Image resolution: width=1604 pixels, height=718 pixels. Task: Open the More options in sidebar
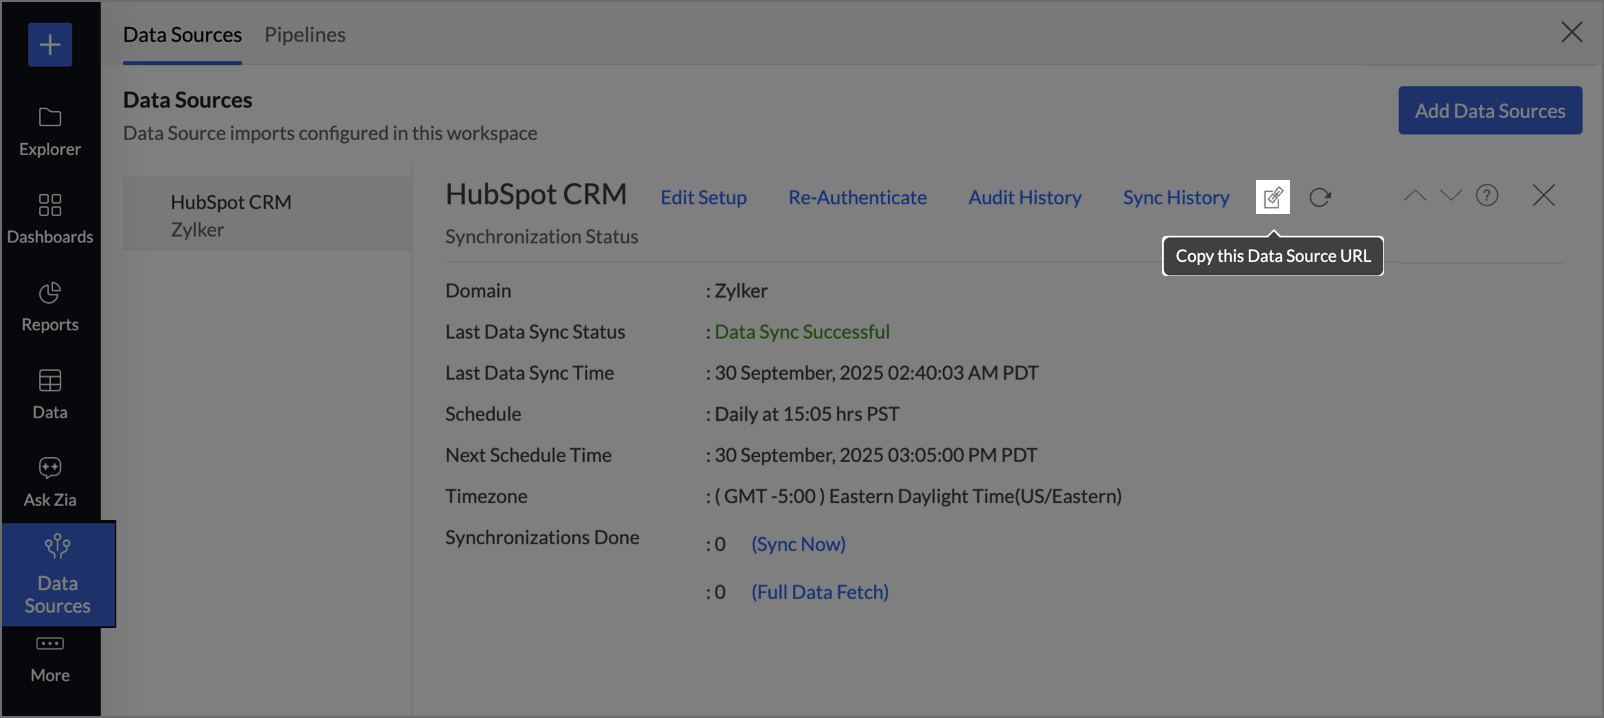tap(50, 659)
